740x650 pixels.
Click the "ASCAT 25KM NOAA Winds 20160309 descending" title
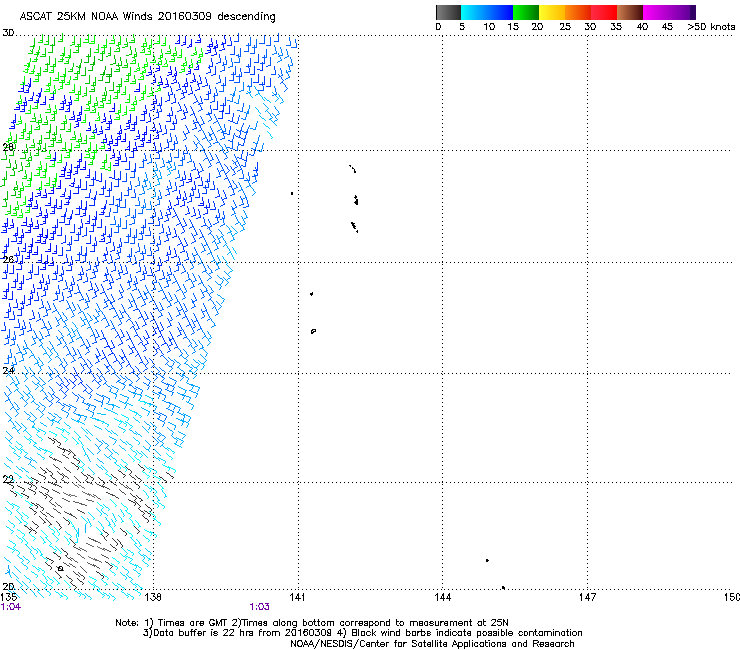coord(147,17)
